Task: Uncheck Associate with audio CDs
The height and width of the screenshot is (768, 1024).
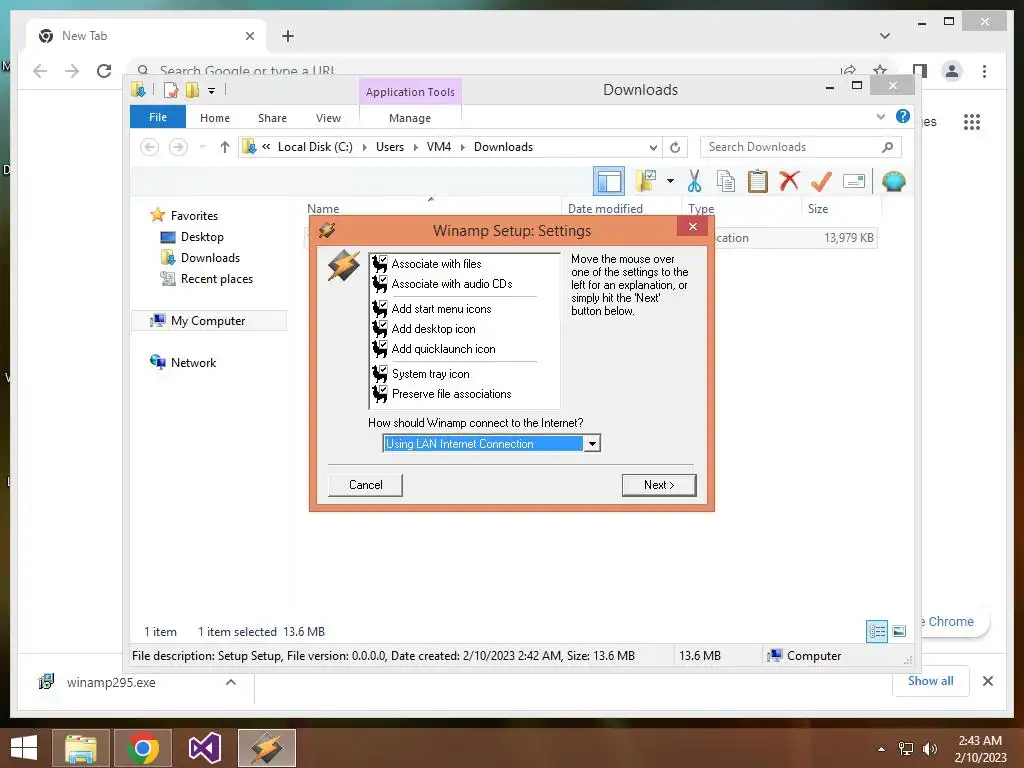Action: click(379, 284)
